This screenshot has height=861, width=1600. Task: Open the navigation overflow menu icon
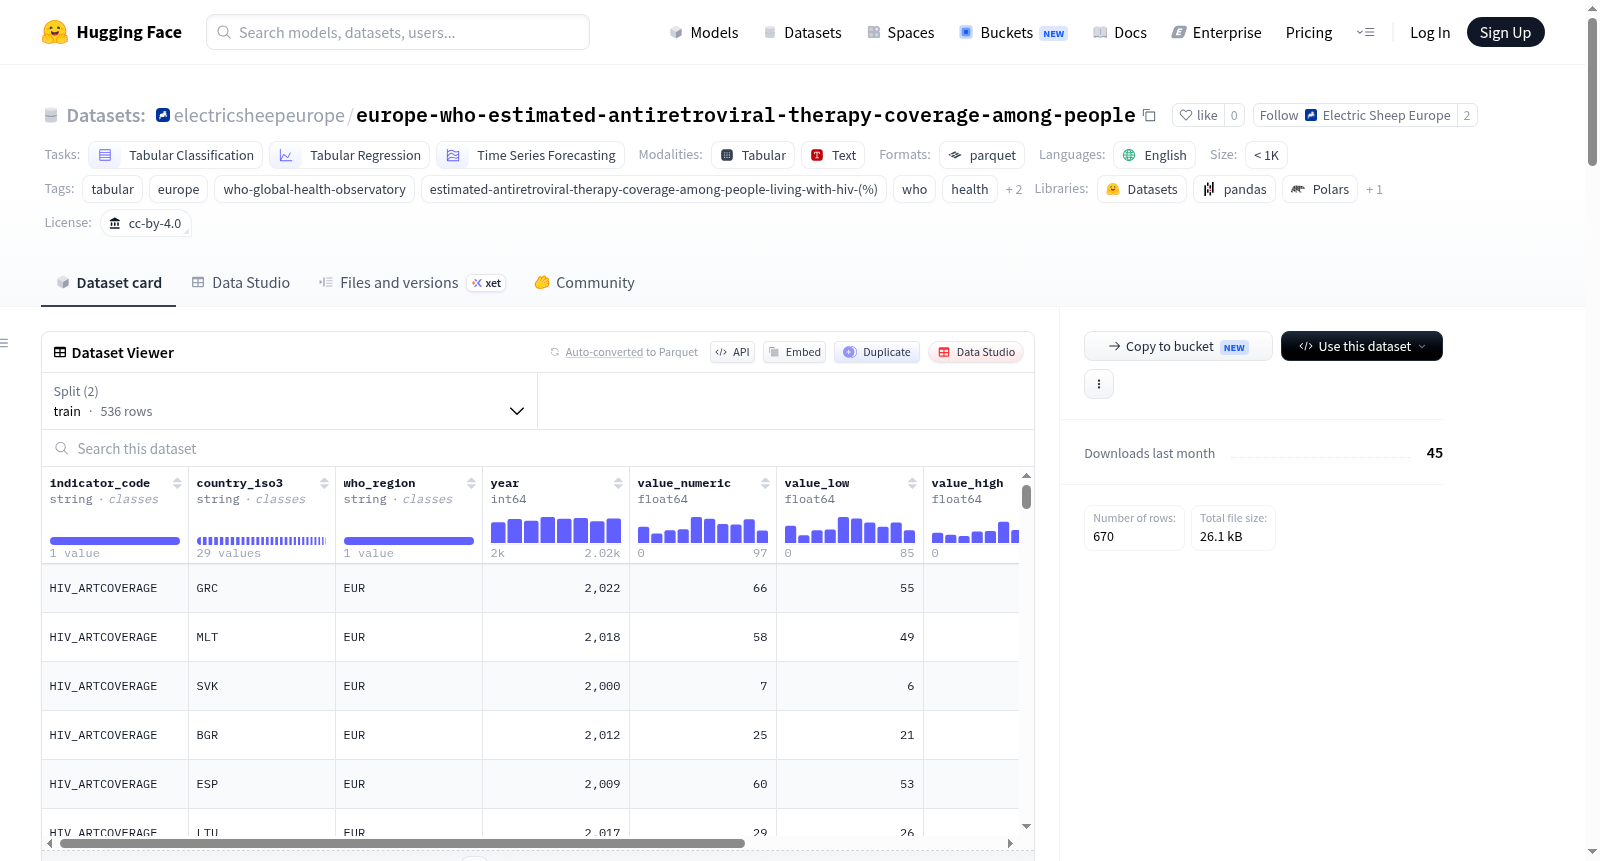[x=1365, y=32]
